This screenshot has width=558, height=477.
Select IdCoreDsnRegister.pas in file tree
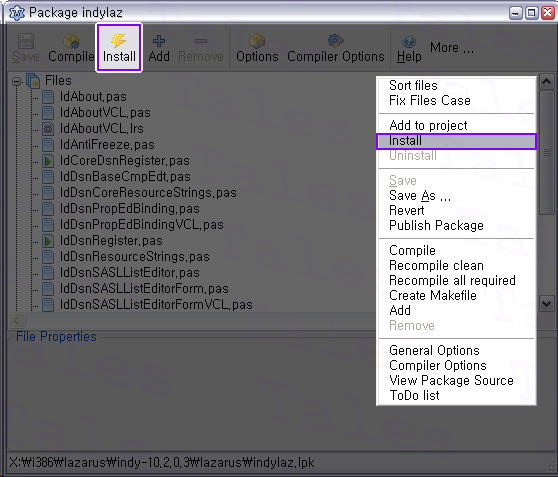pyautogui.click(x=124, y=161)
